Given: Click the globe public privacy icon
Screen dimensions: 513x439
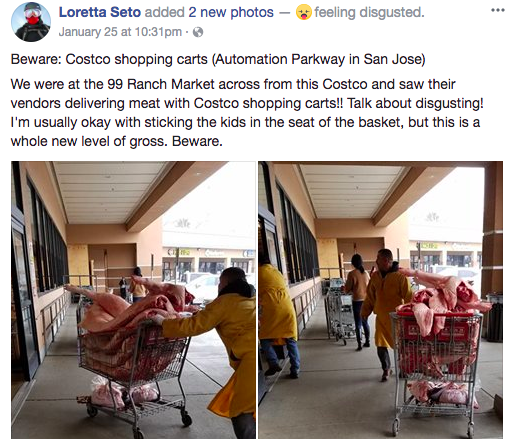Looking at the screenshot, I should (x=198, y=32).
